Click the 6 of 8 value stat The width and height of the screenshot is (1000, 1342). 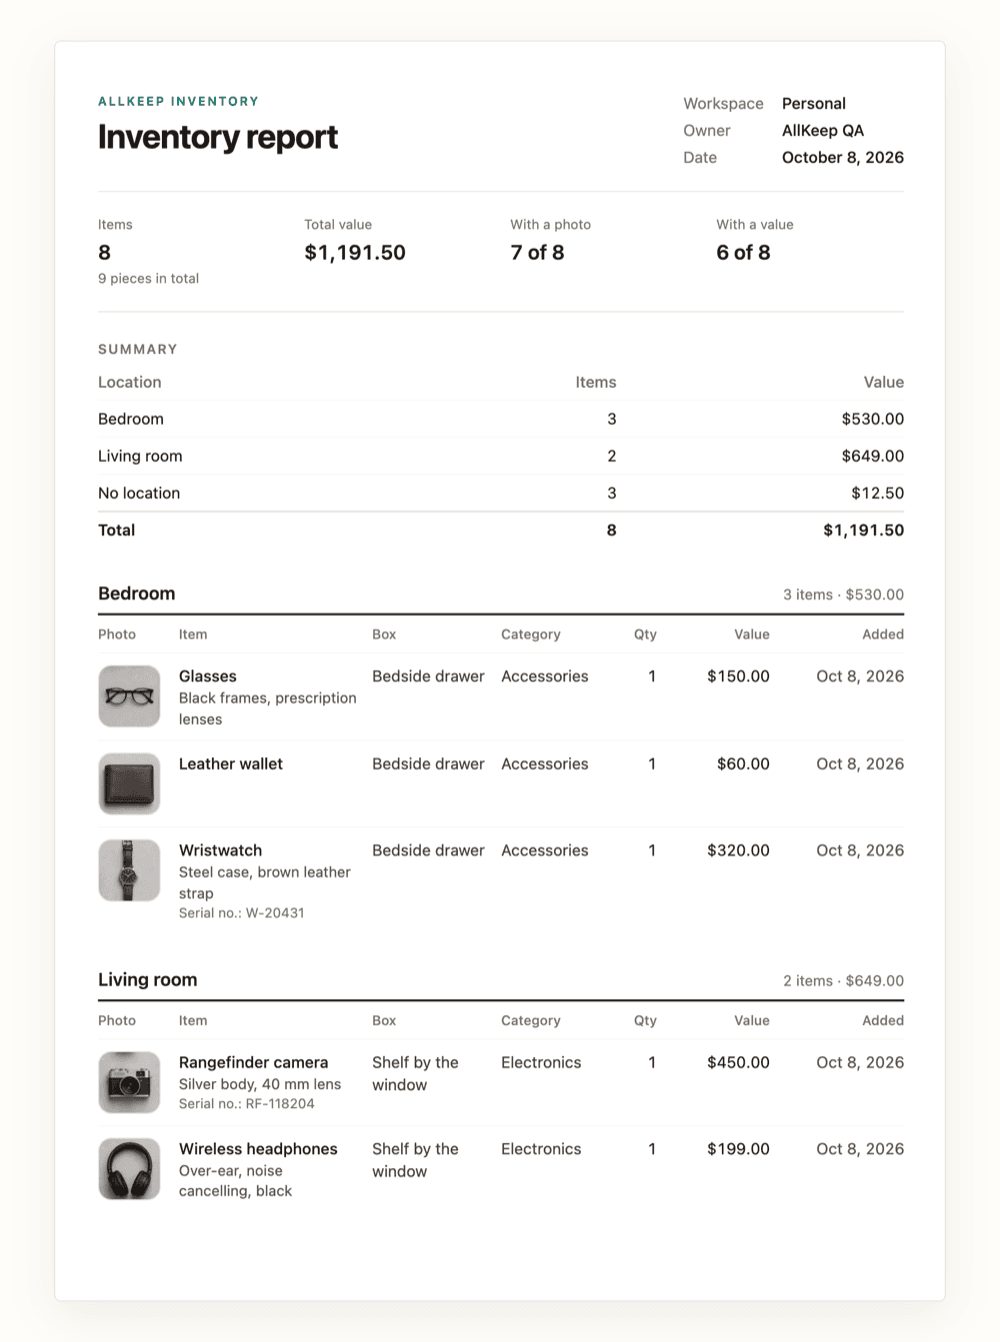click(x=743, y=252)
